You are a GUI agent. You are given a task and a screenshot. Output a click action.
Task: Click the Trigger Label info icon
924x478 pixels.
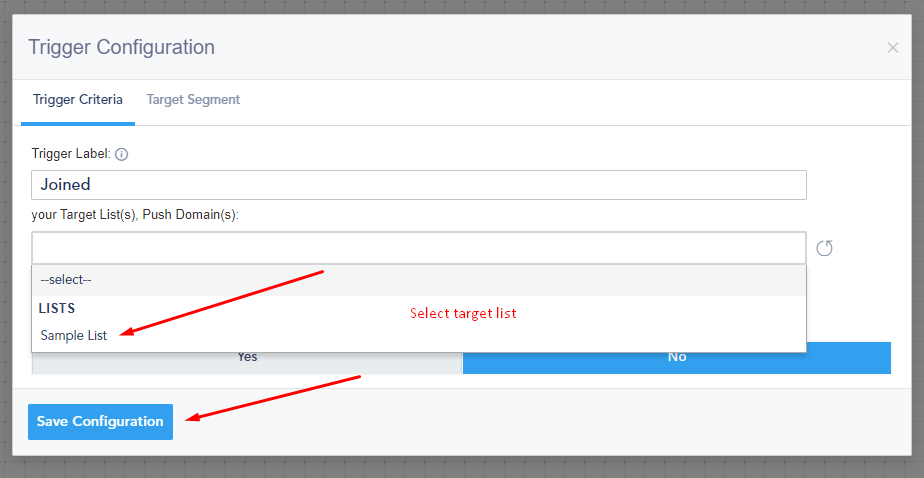tap(122, 155)
